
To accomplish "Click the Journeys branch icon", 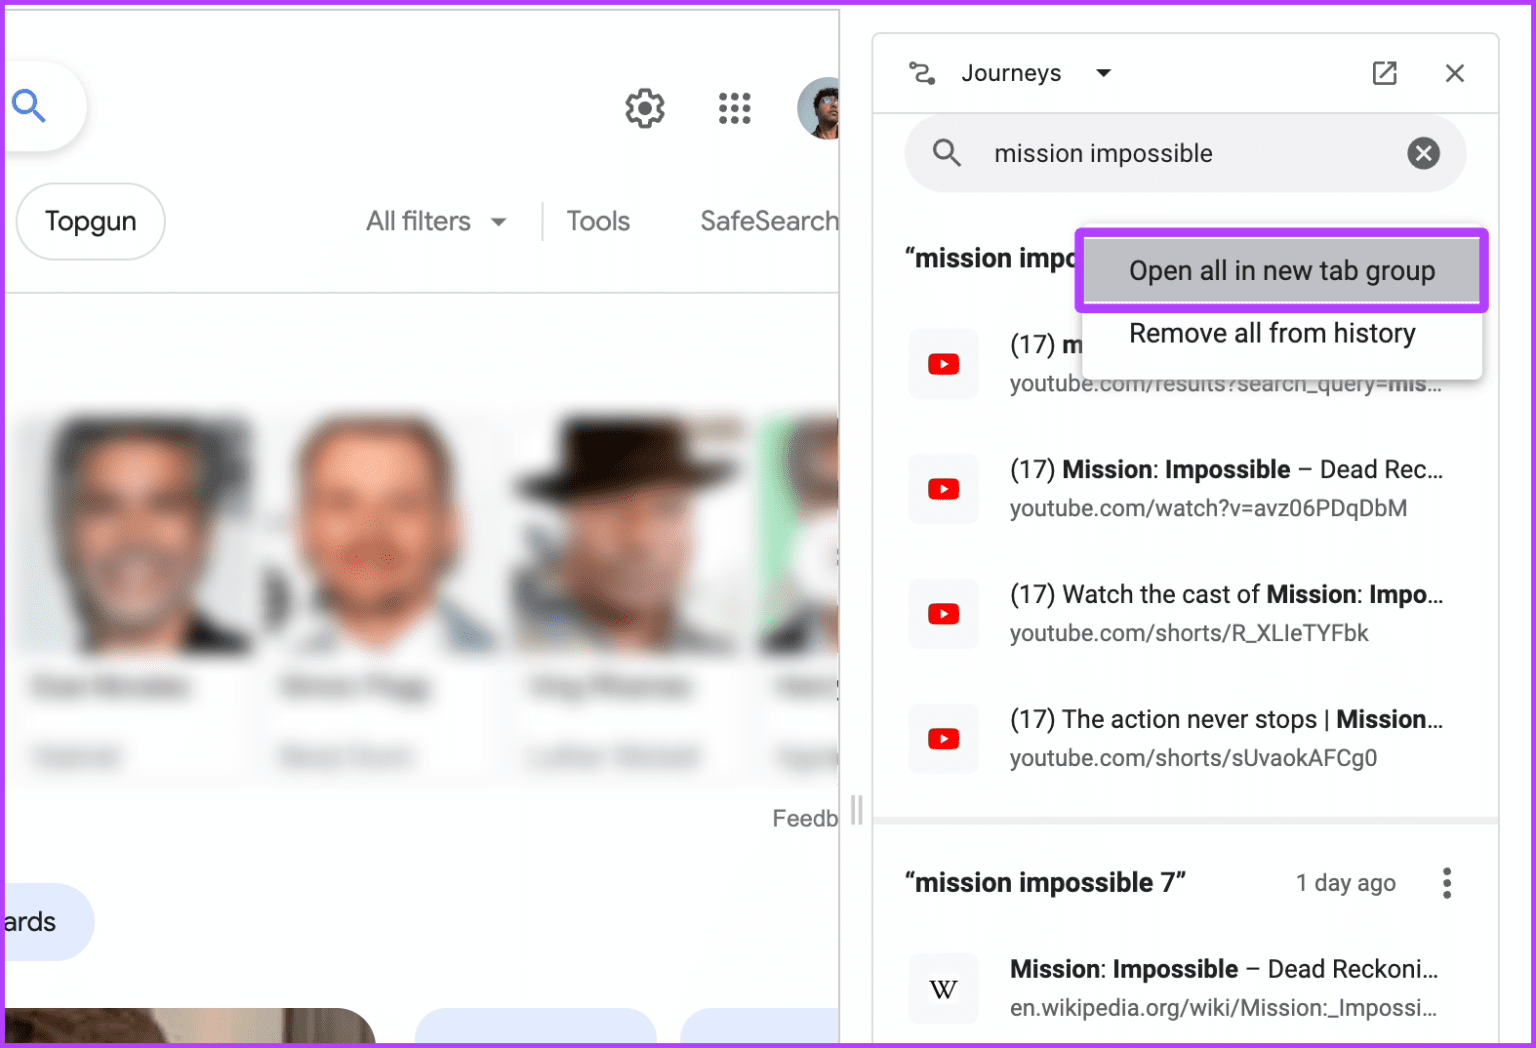I will pyautogui.click(x=922, y=73).
